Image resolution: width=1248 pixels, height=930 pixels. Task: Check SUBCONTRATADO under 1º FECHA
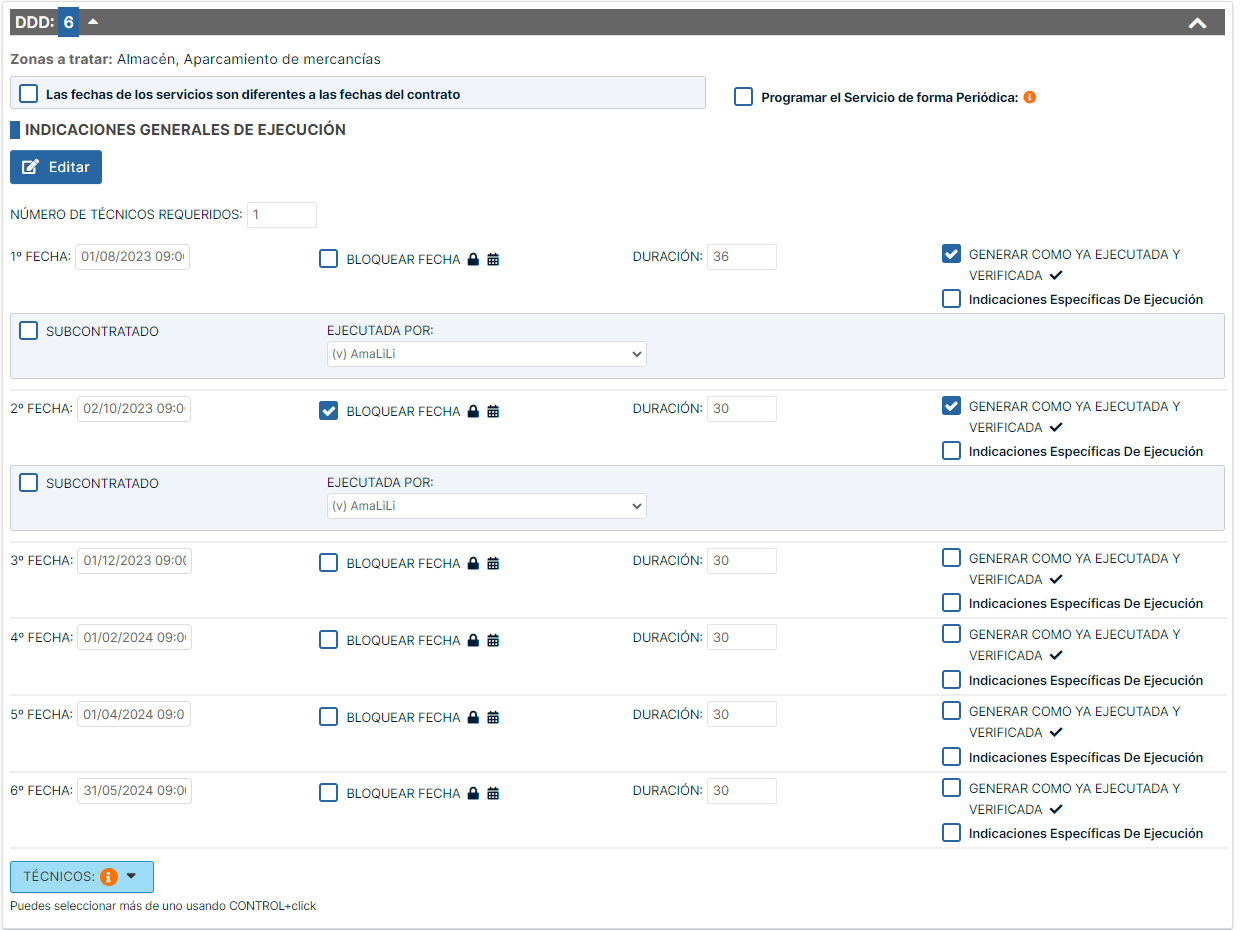click(29, 331)
